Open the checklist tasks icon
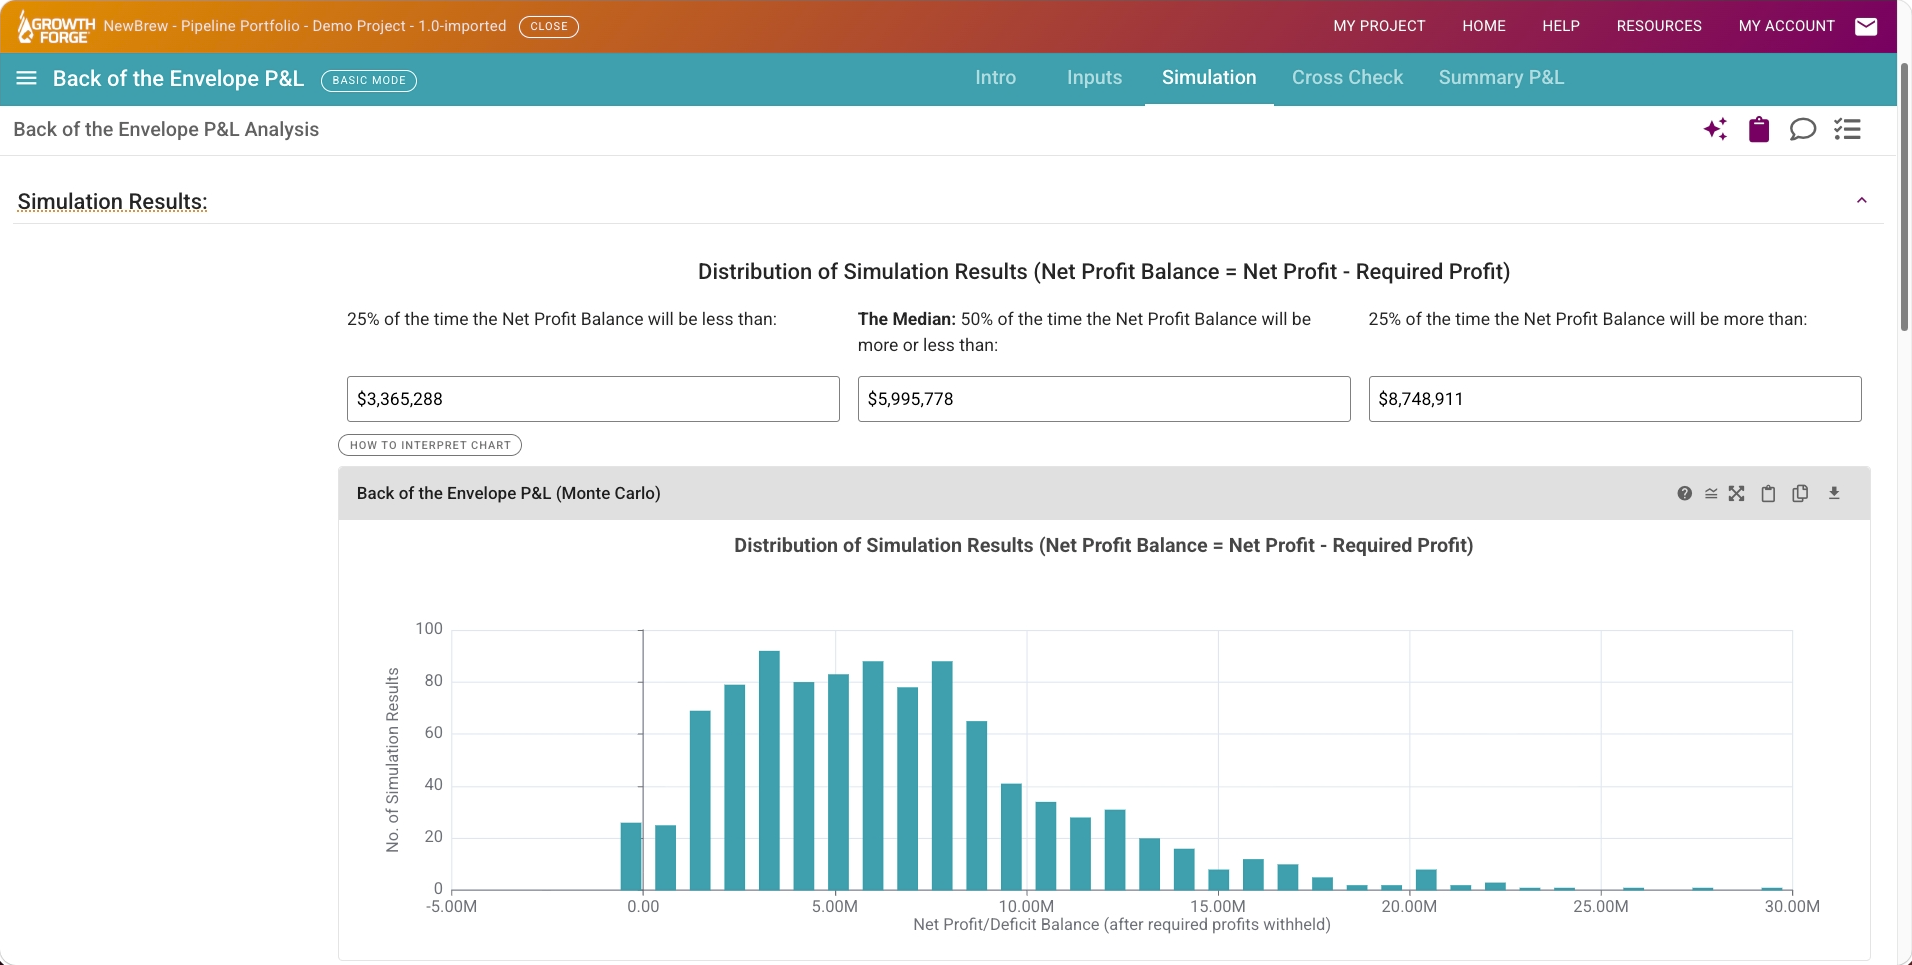Viewport: 1912px width, 965px height. (1847, 129)
